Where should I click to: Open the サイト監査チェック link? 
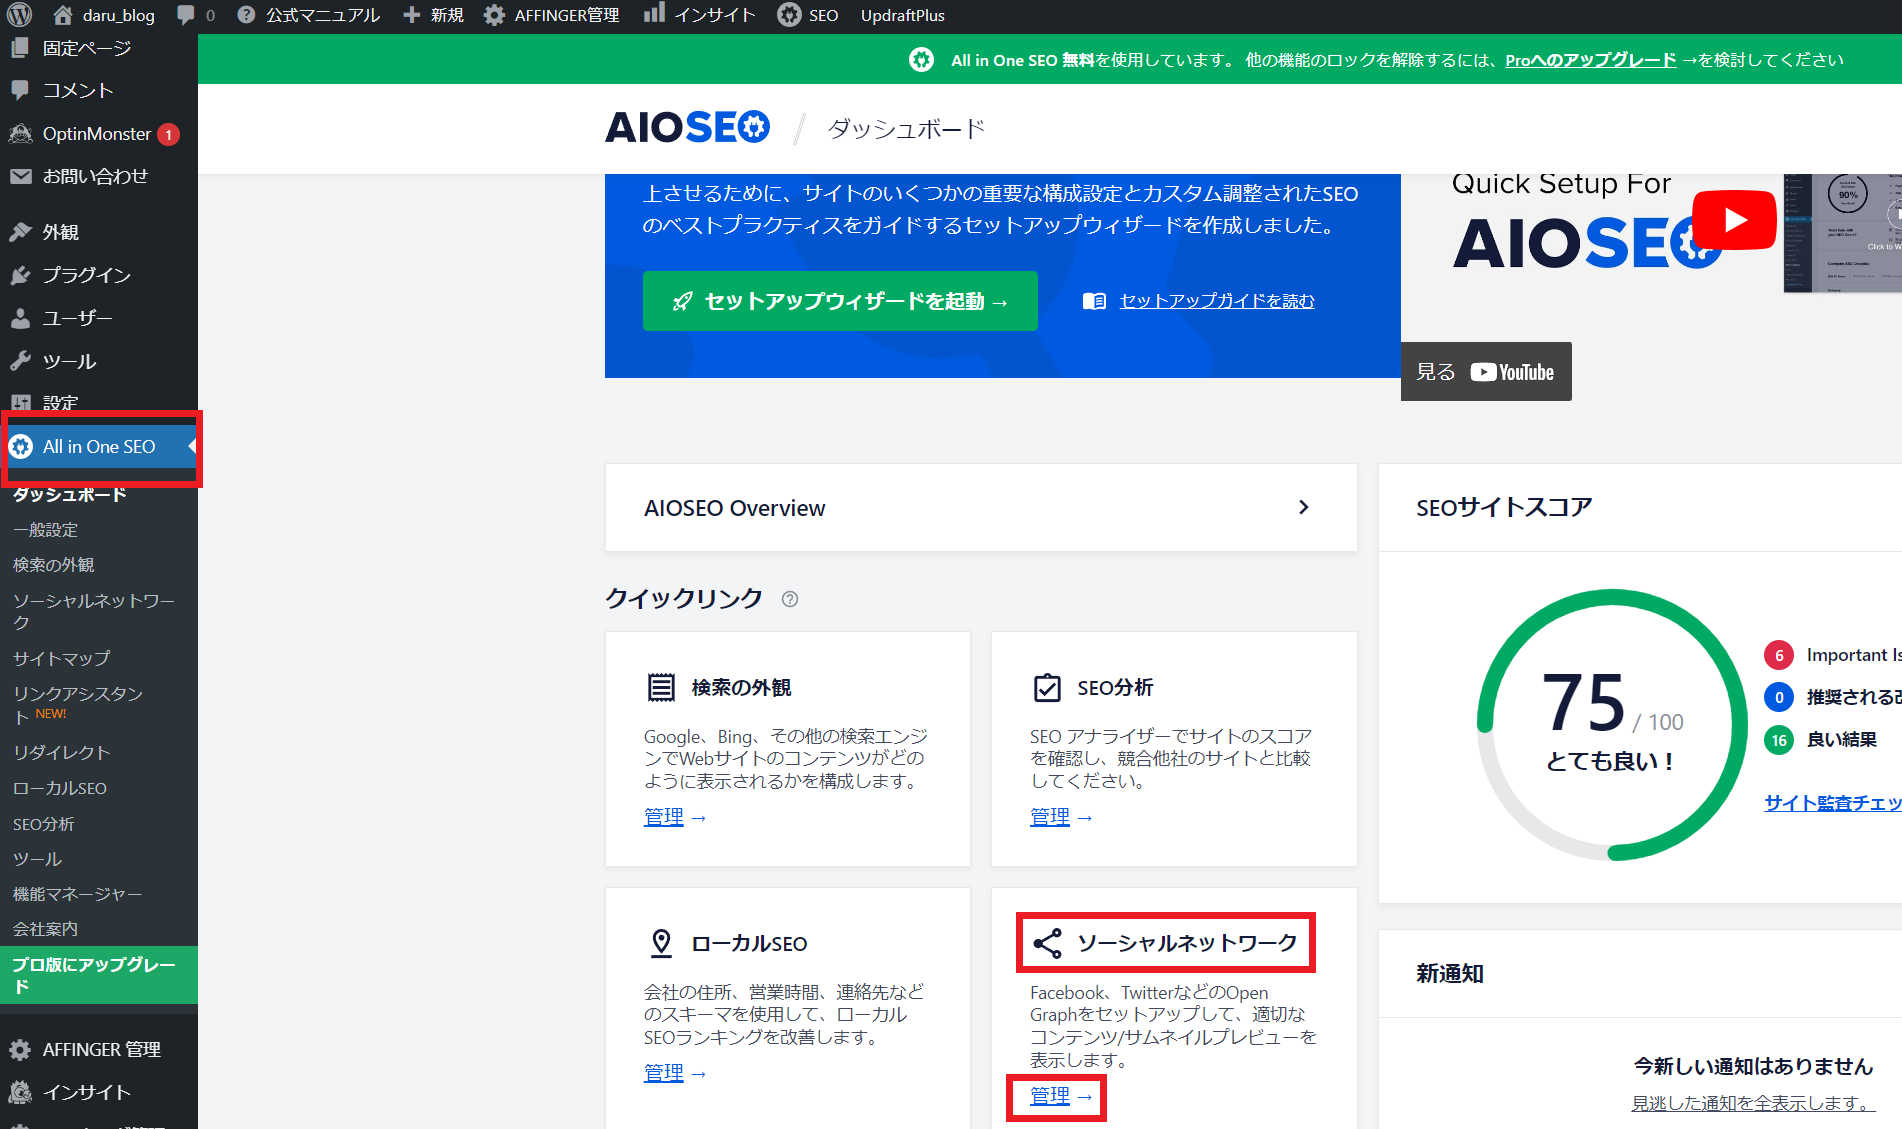[x=1832, y=802]
